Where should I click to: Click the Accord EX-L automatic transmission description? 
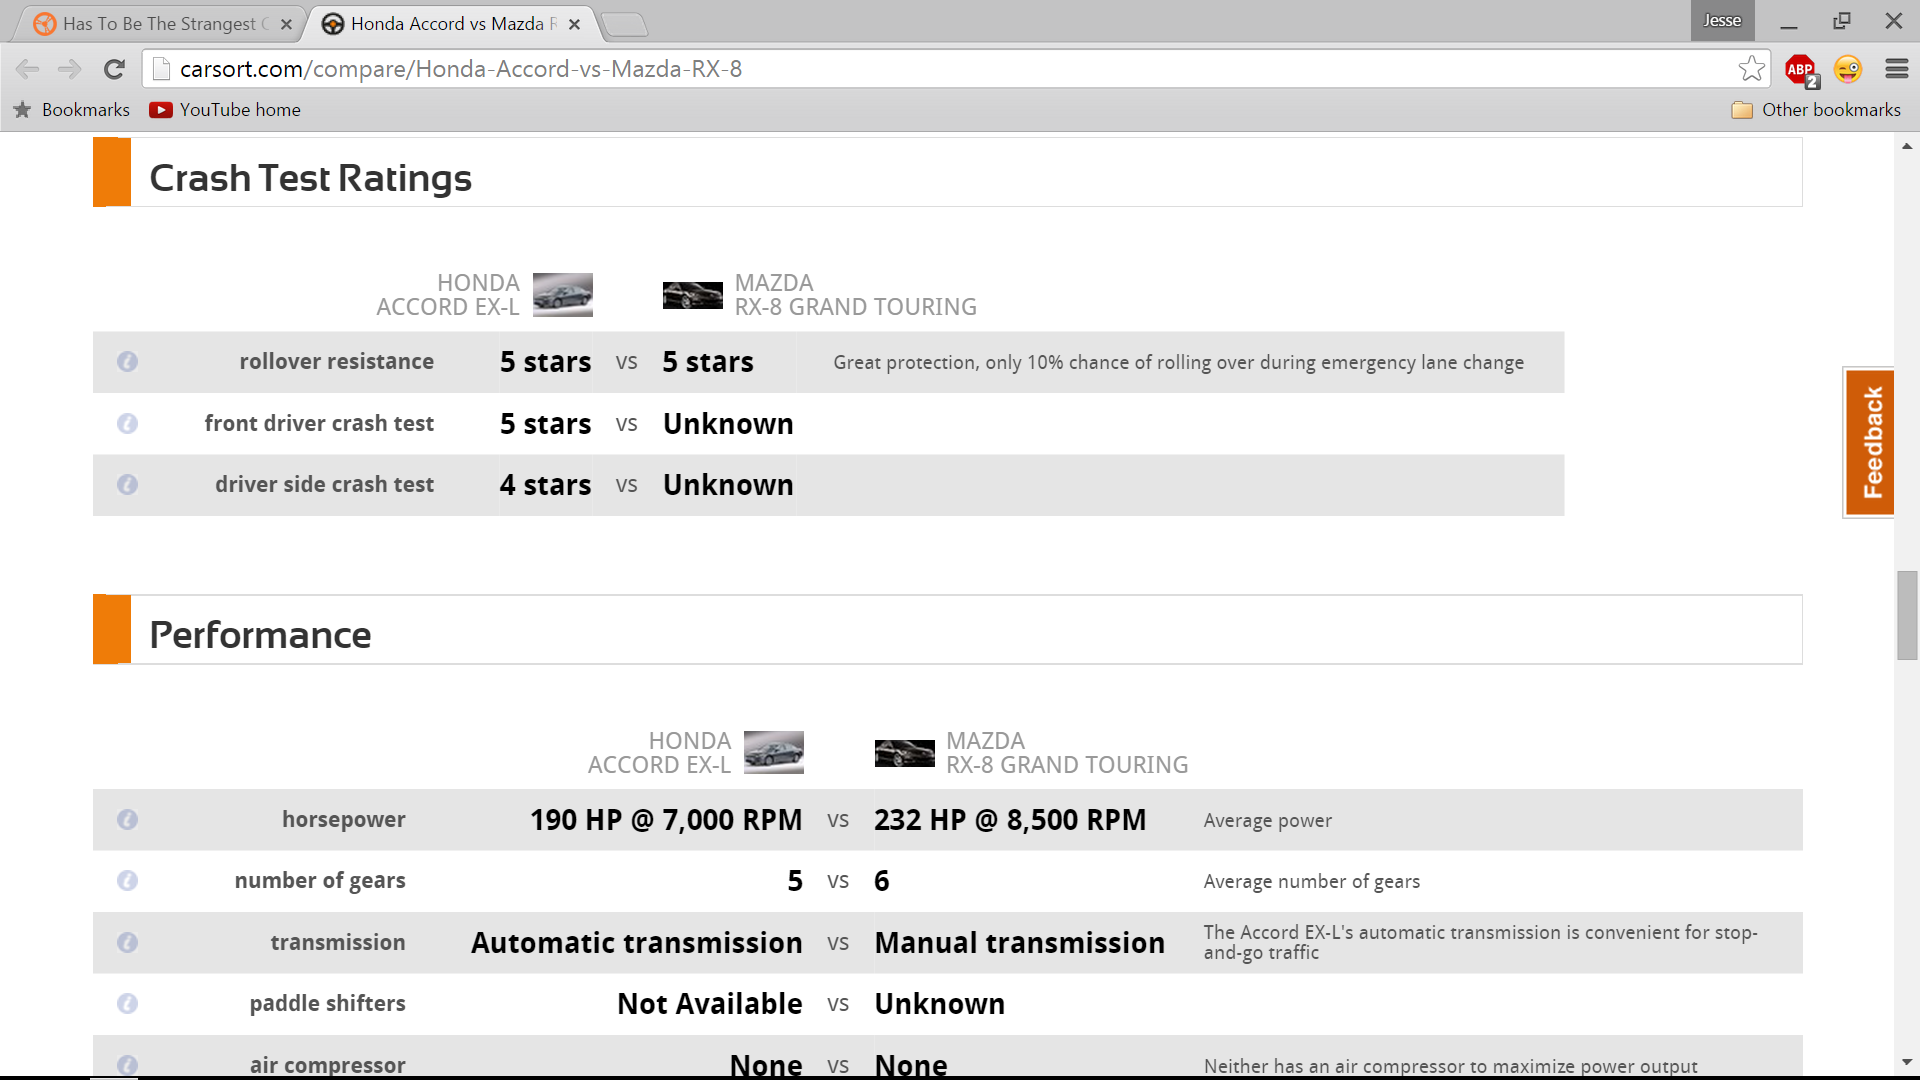1480,942
